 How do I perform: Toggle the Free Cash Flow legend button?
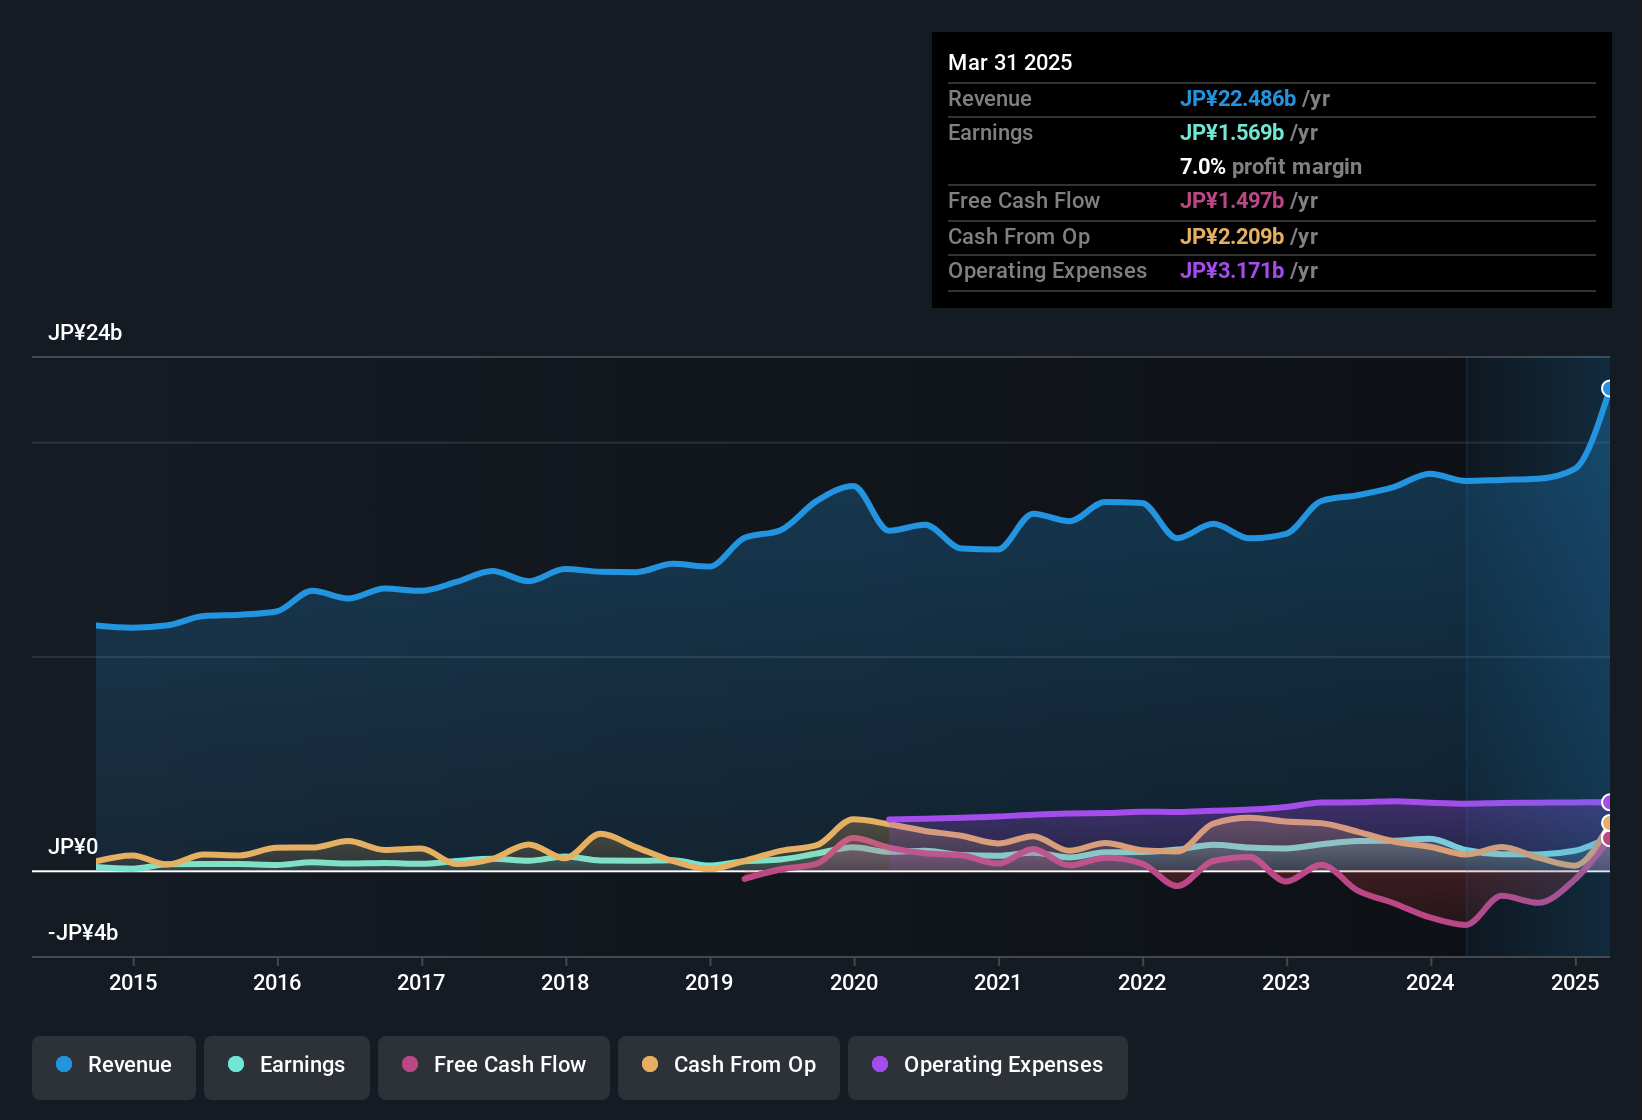[494, 1066]
